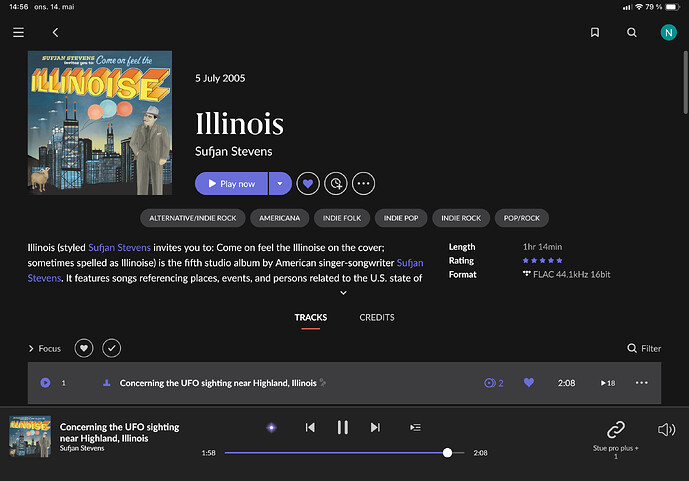
Task: Click the playback progress slider handle
Action: pyautogui.click(x=447, y=453)
